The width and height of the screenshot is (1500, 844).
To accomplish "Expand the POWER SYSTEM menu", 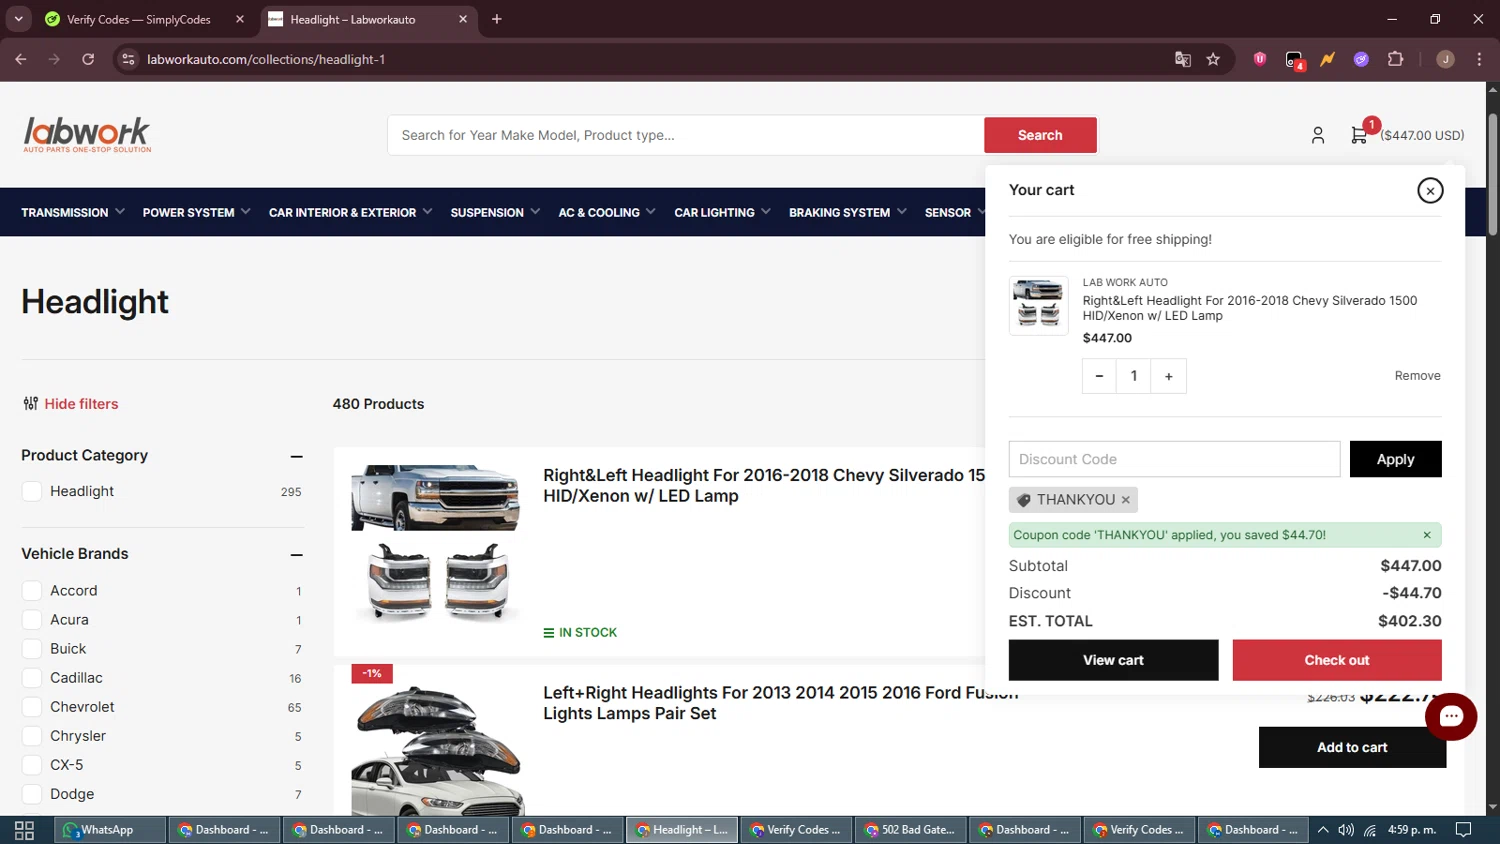I will (196, 212).
